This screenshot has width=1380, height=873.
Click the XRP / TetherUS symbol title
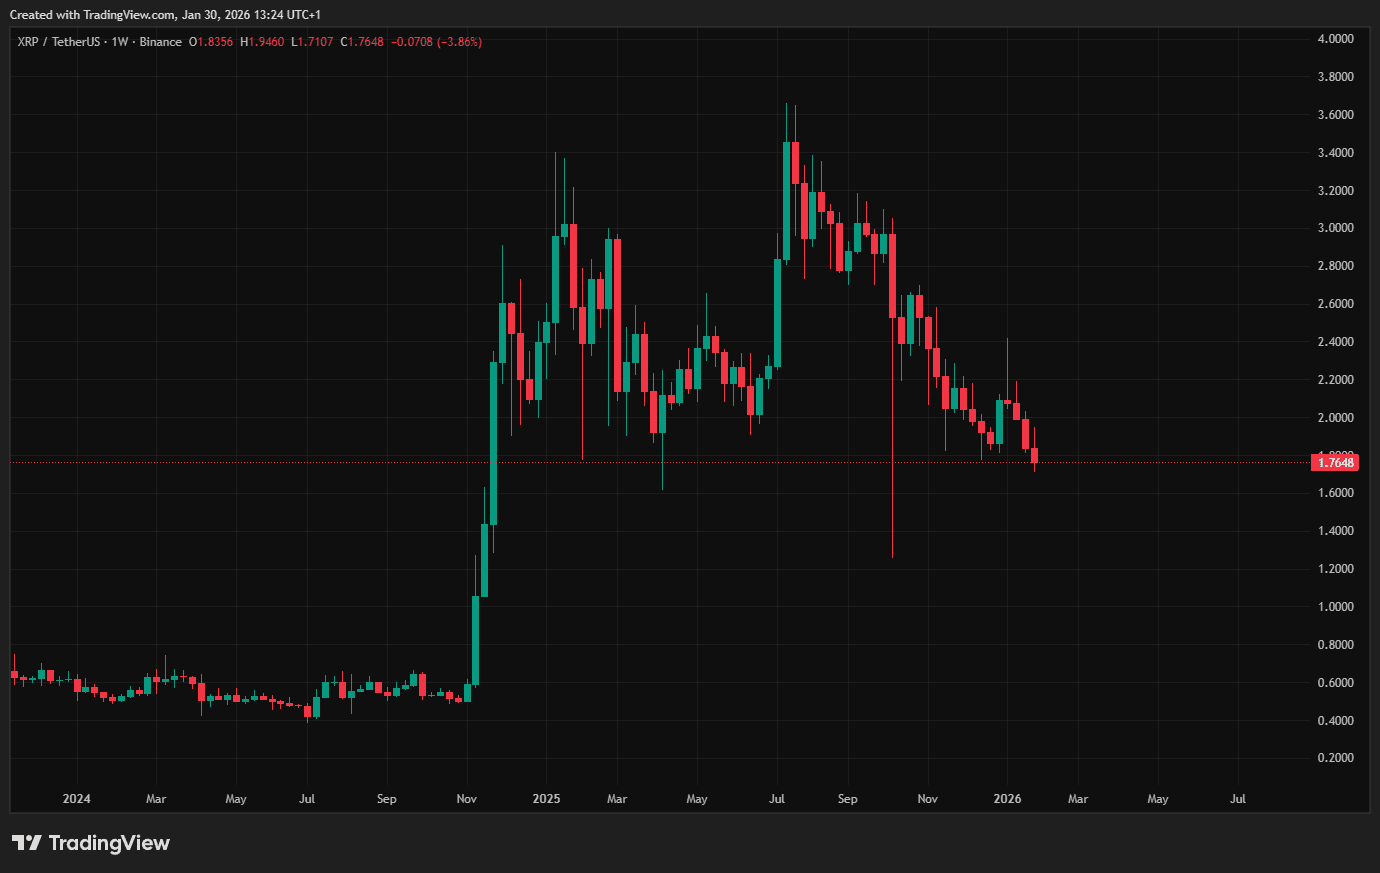(59, 42)
